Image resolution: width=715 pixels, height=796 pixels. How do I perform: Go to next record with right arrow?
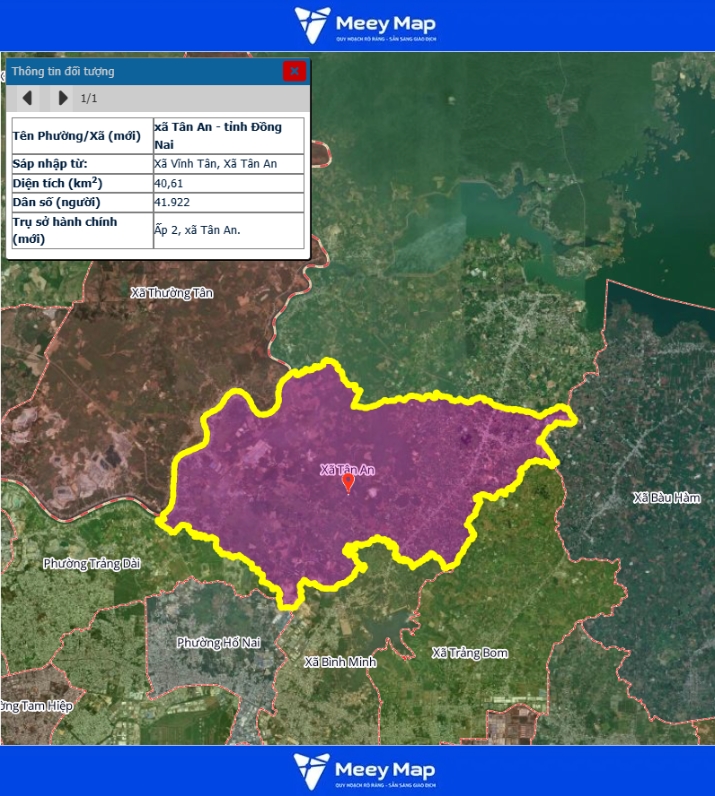tap(63, 98)
